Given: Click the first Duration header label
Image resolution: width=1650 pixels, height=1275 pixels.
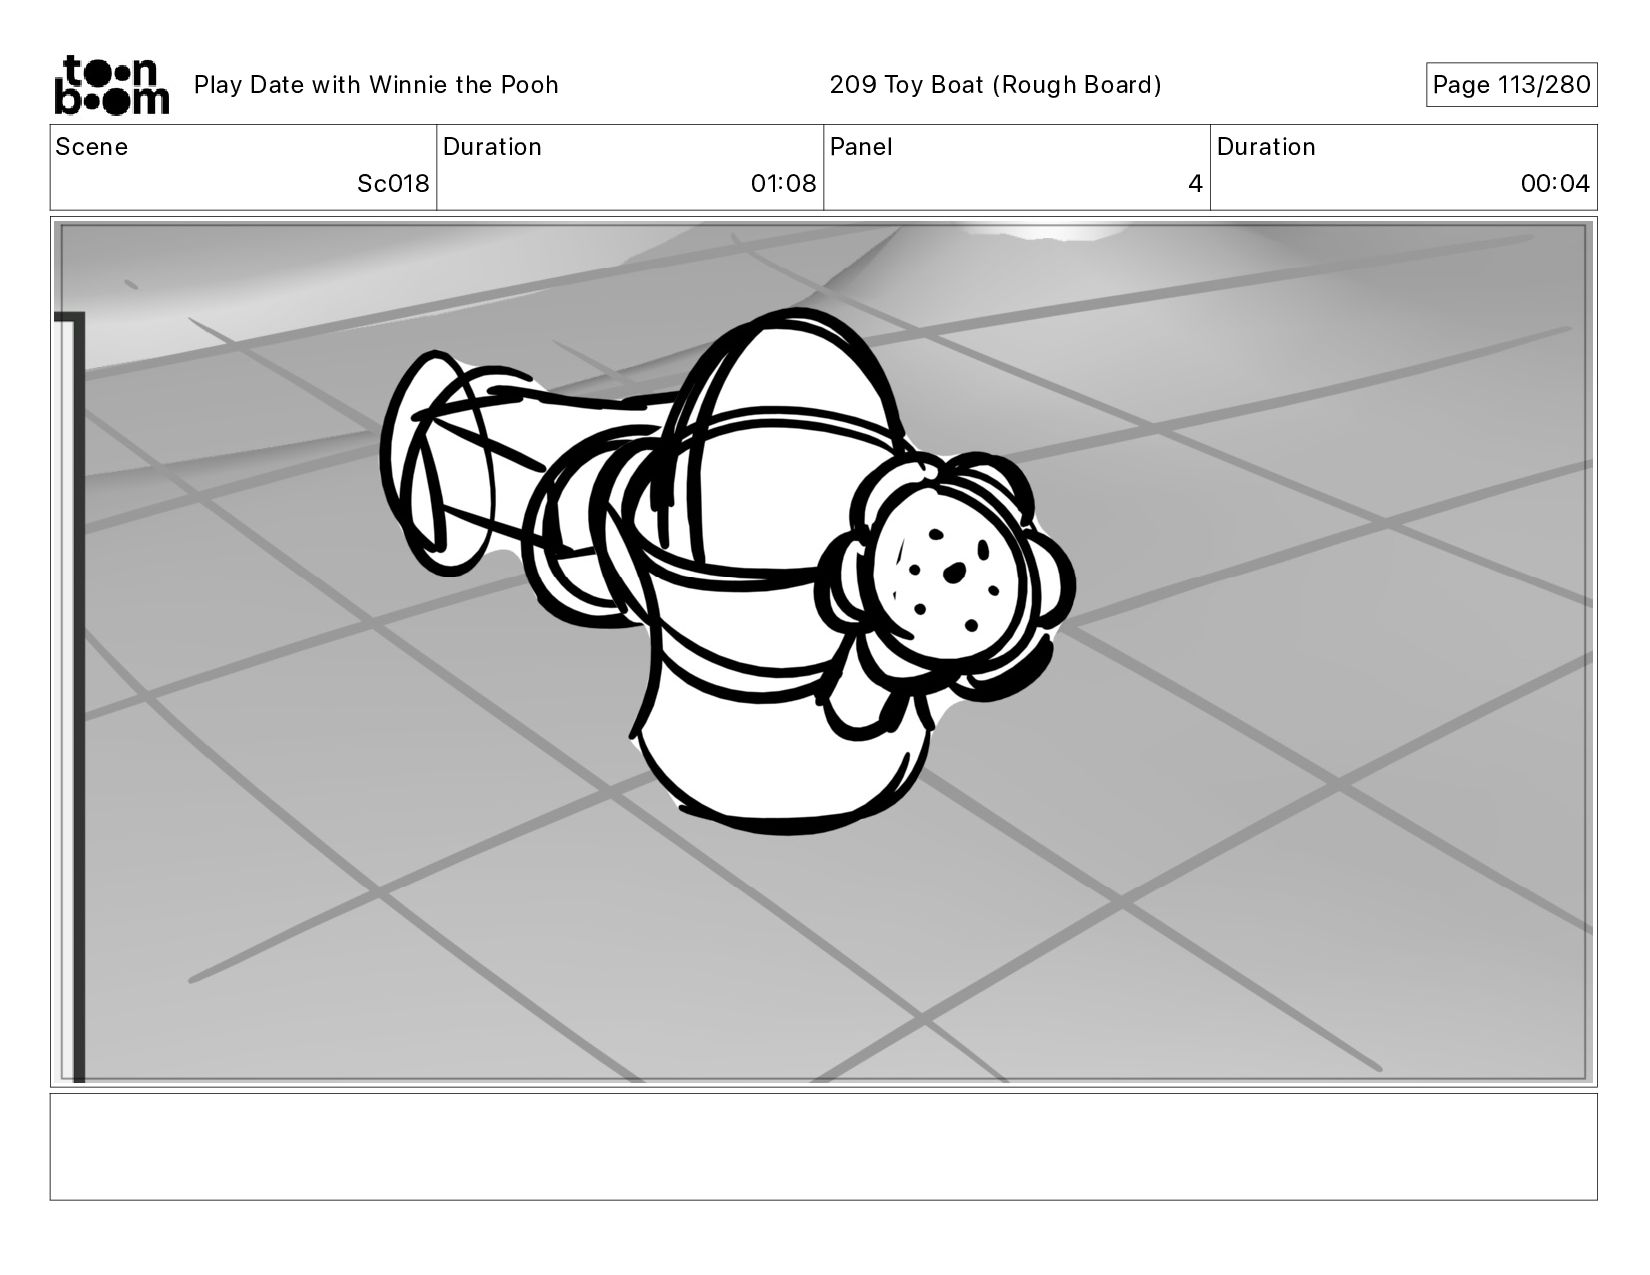Looking at the screenshot, I should click(492, 147).
